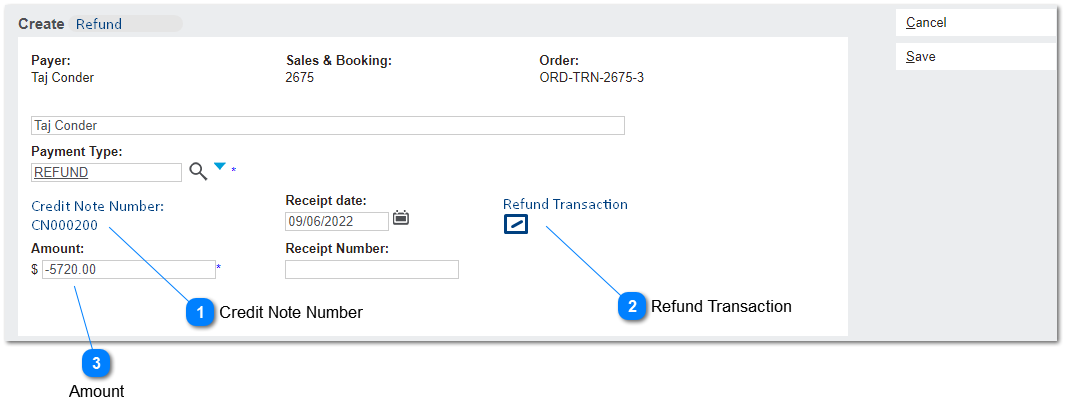This screenshot has width=1066, height=417.
Task: Click the Refund Transaction card icon
Action: coord(516,224)
